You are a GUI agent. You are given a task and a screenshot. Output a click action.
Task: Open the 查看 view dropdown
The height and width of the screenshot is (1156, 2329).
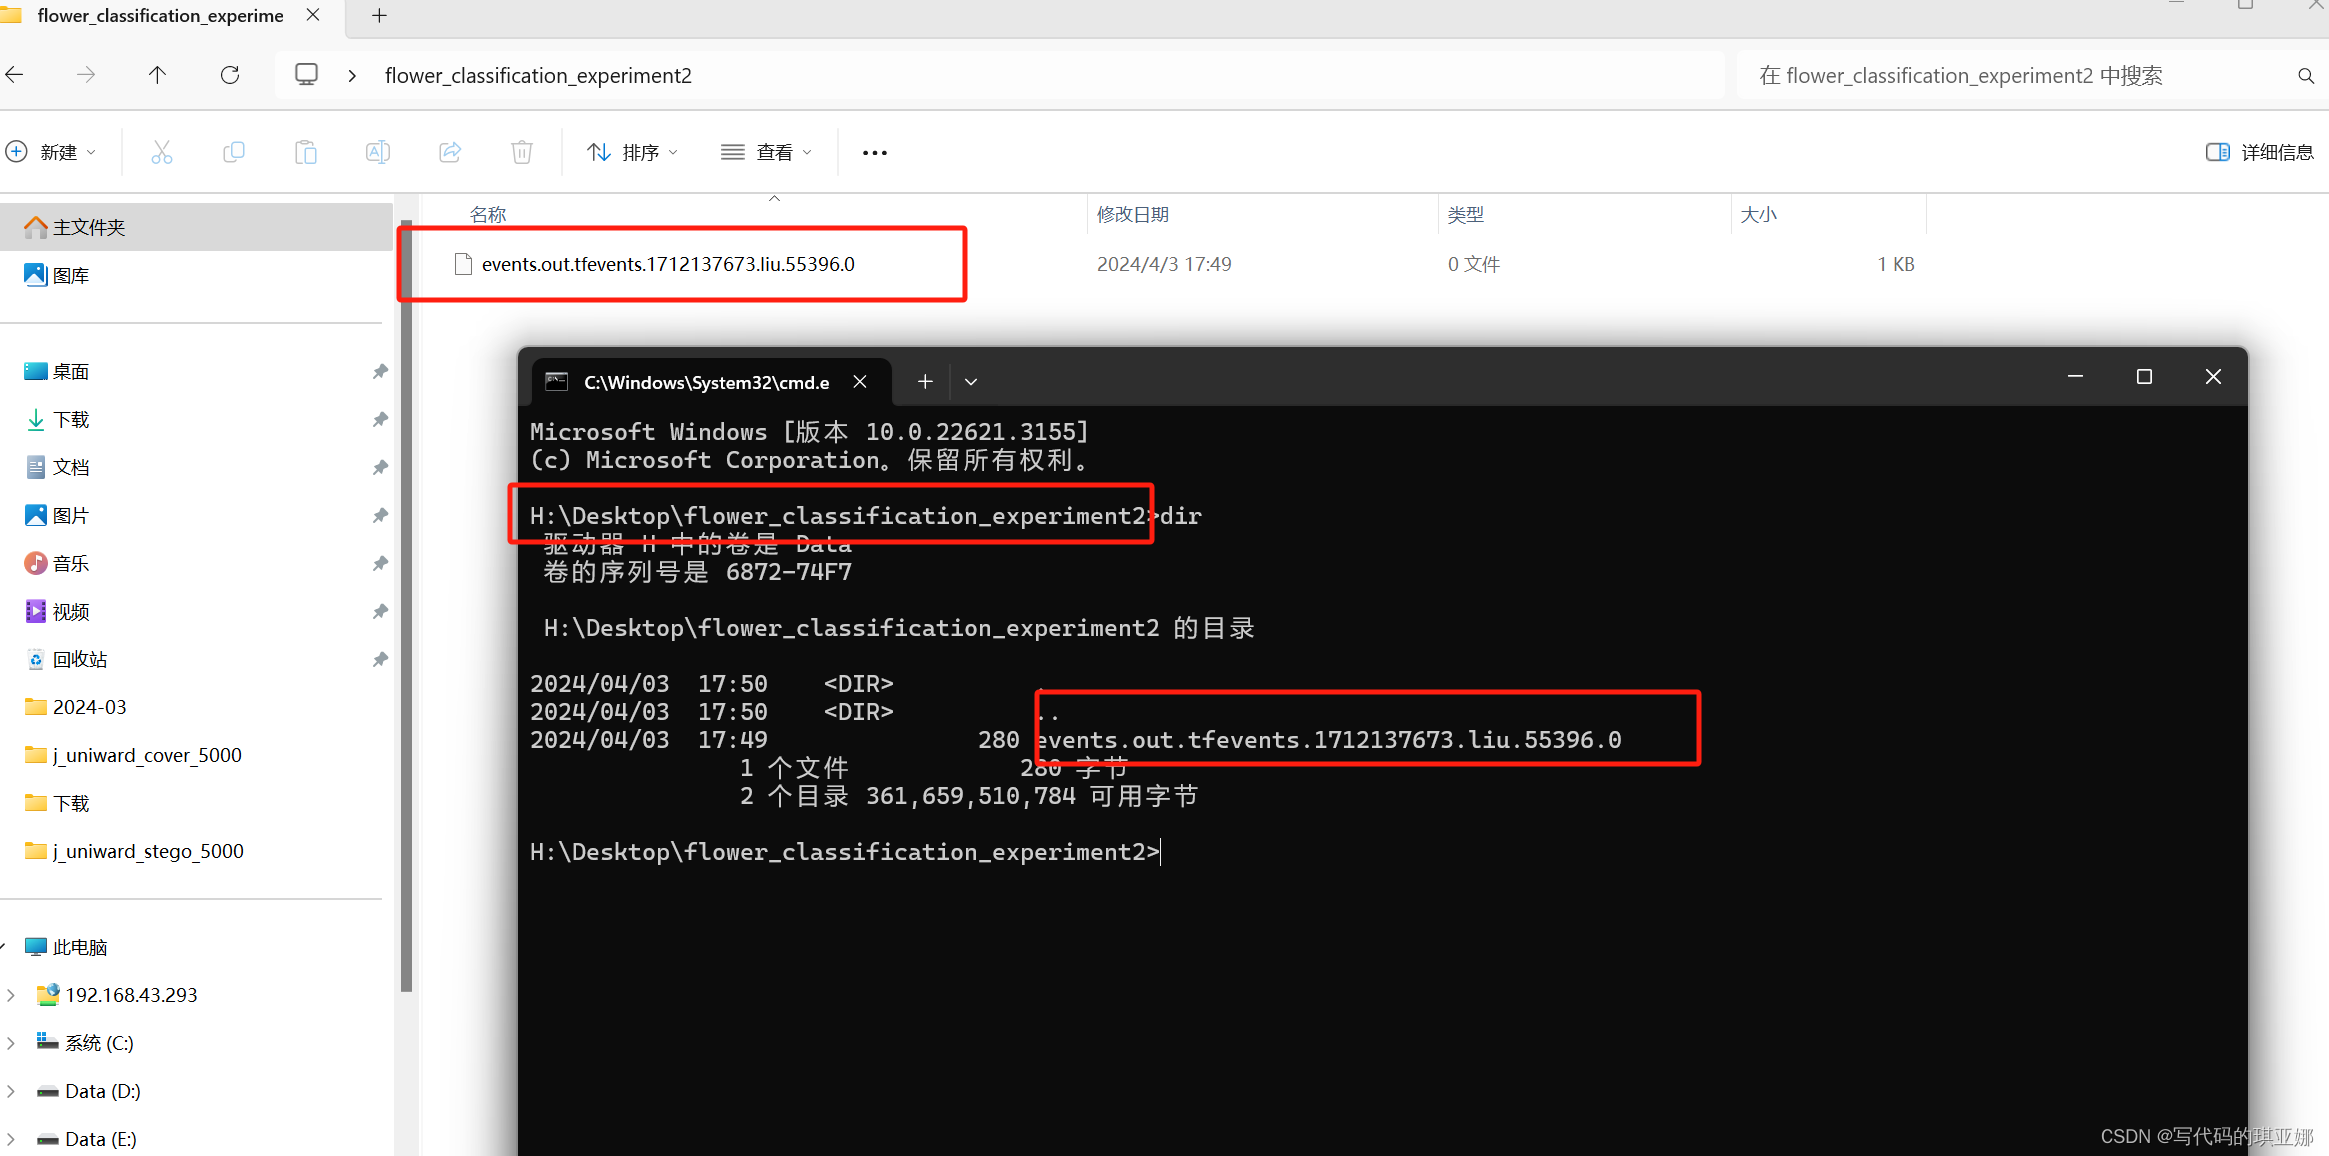click(766, 152)
